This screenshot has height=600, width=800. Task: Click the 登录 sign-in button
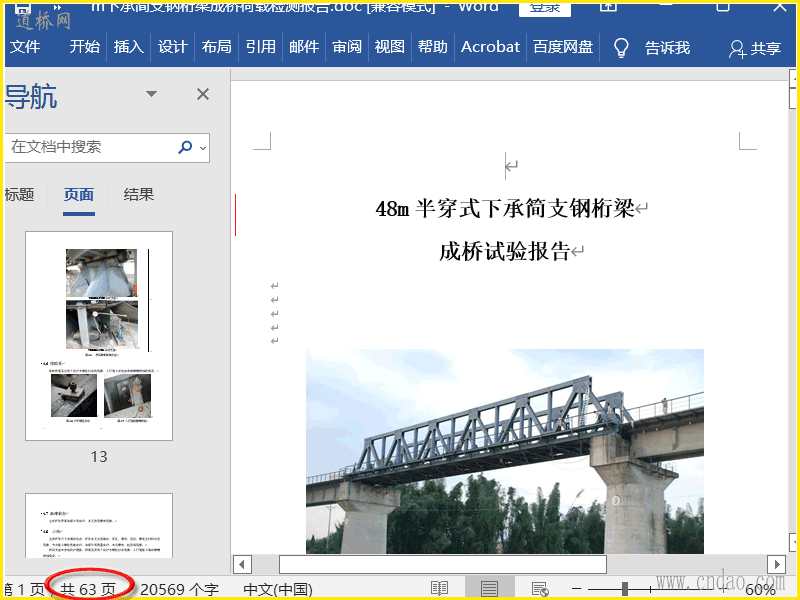click(544, 9)
